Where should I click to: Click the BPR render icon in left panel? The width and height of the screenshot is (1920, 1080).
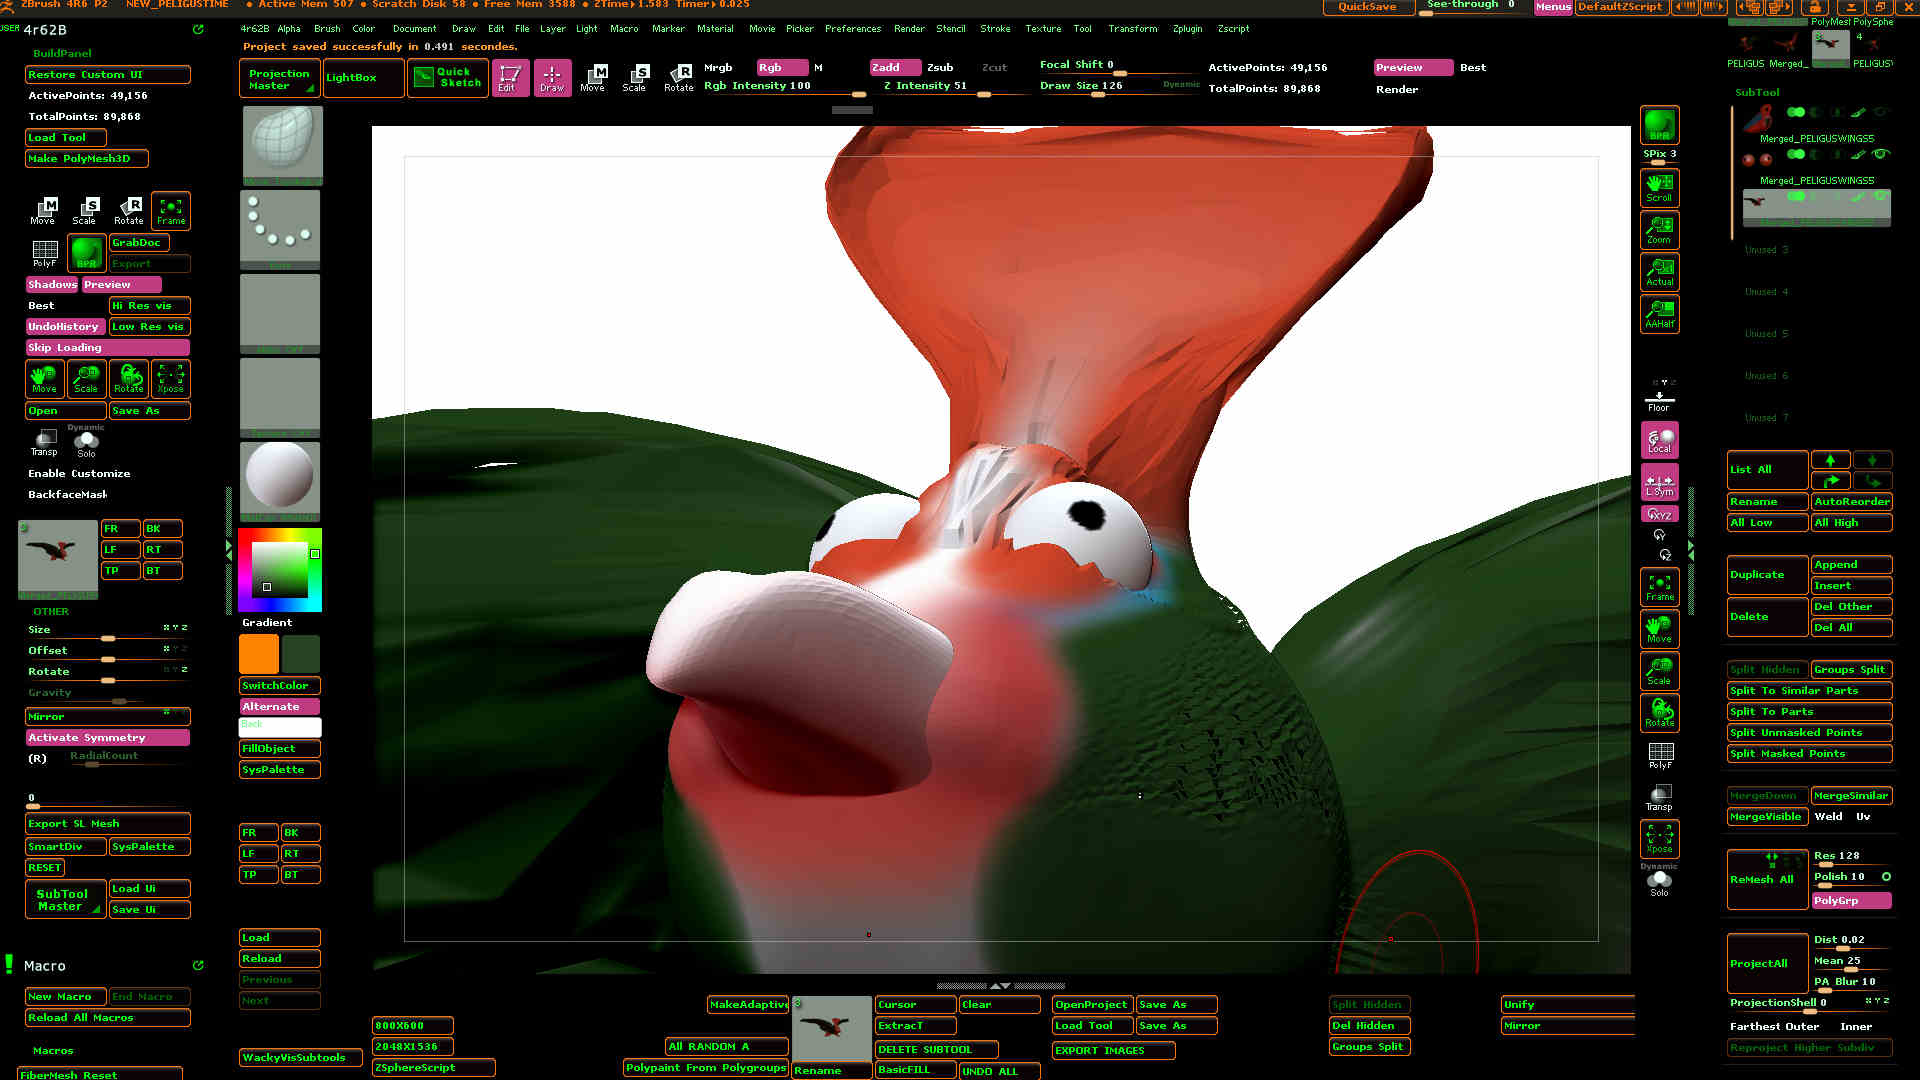[x=86, y=252]
